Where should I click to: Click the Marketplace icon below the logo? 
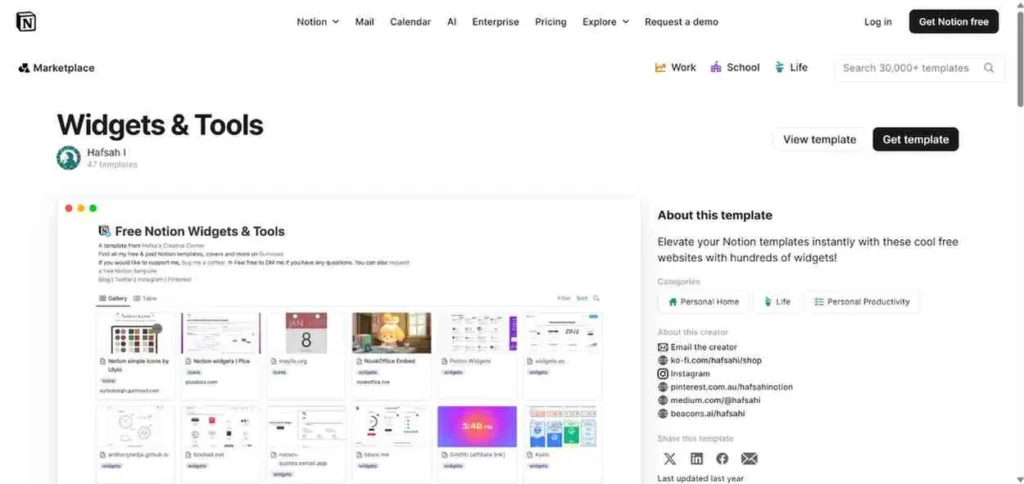pyautogui.click(x=23, y=68)
